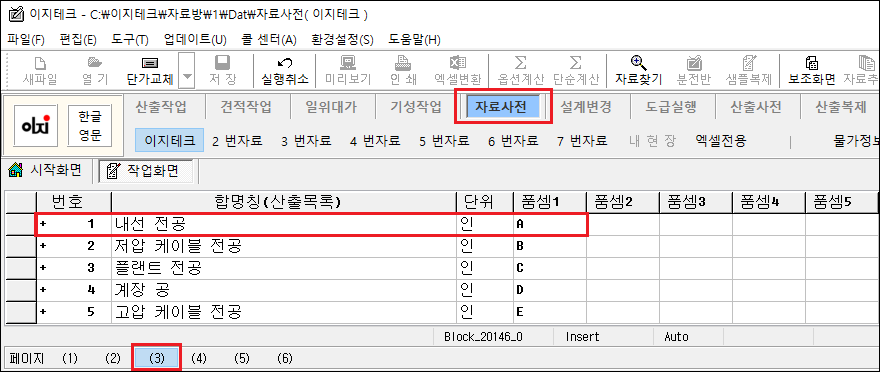This screenshot has width=880, height=372.
Task: Click the olxi logo button
Action: [x=35, y=126]
